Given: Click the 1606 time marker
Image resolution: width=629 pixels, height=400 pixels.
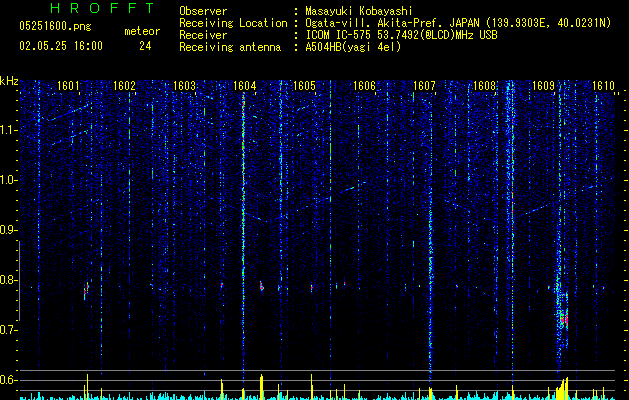Looking at the screenshot, I should click(x=364, y=85).
